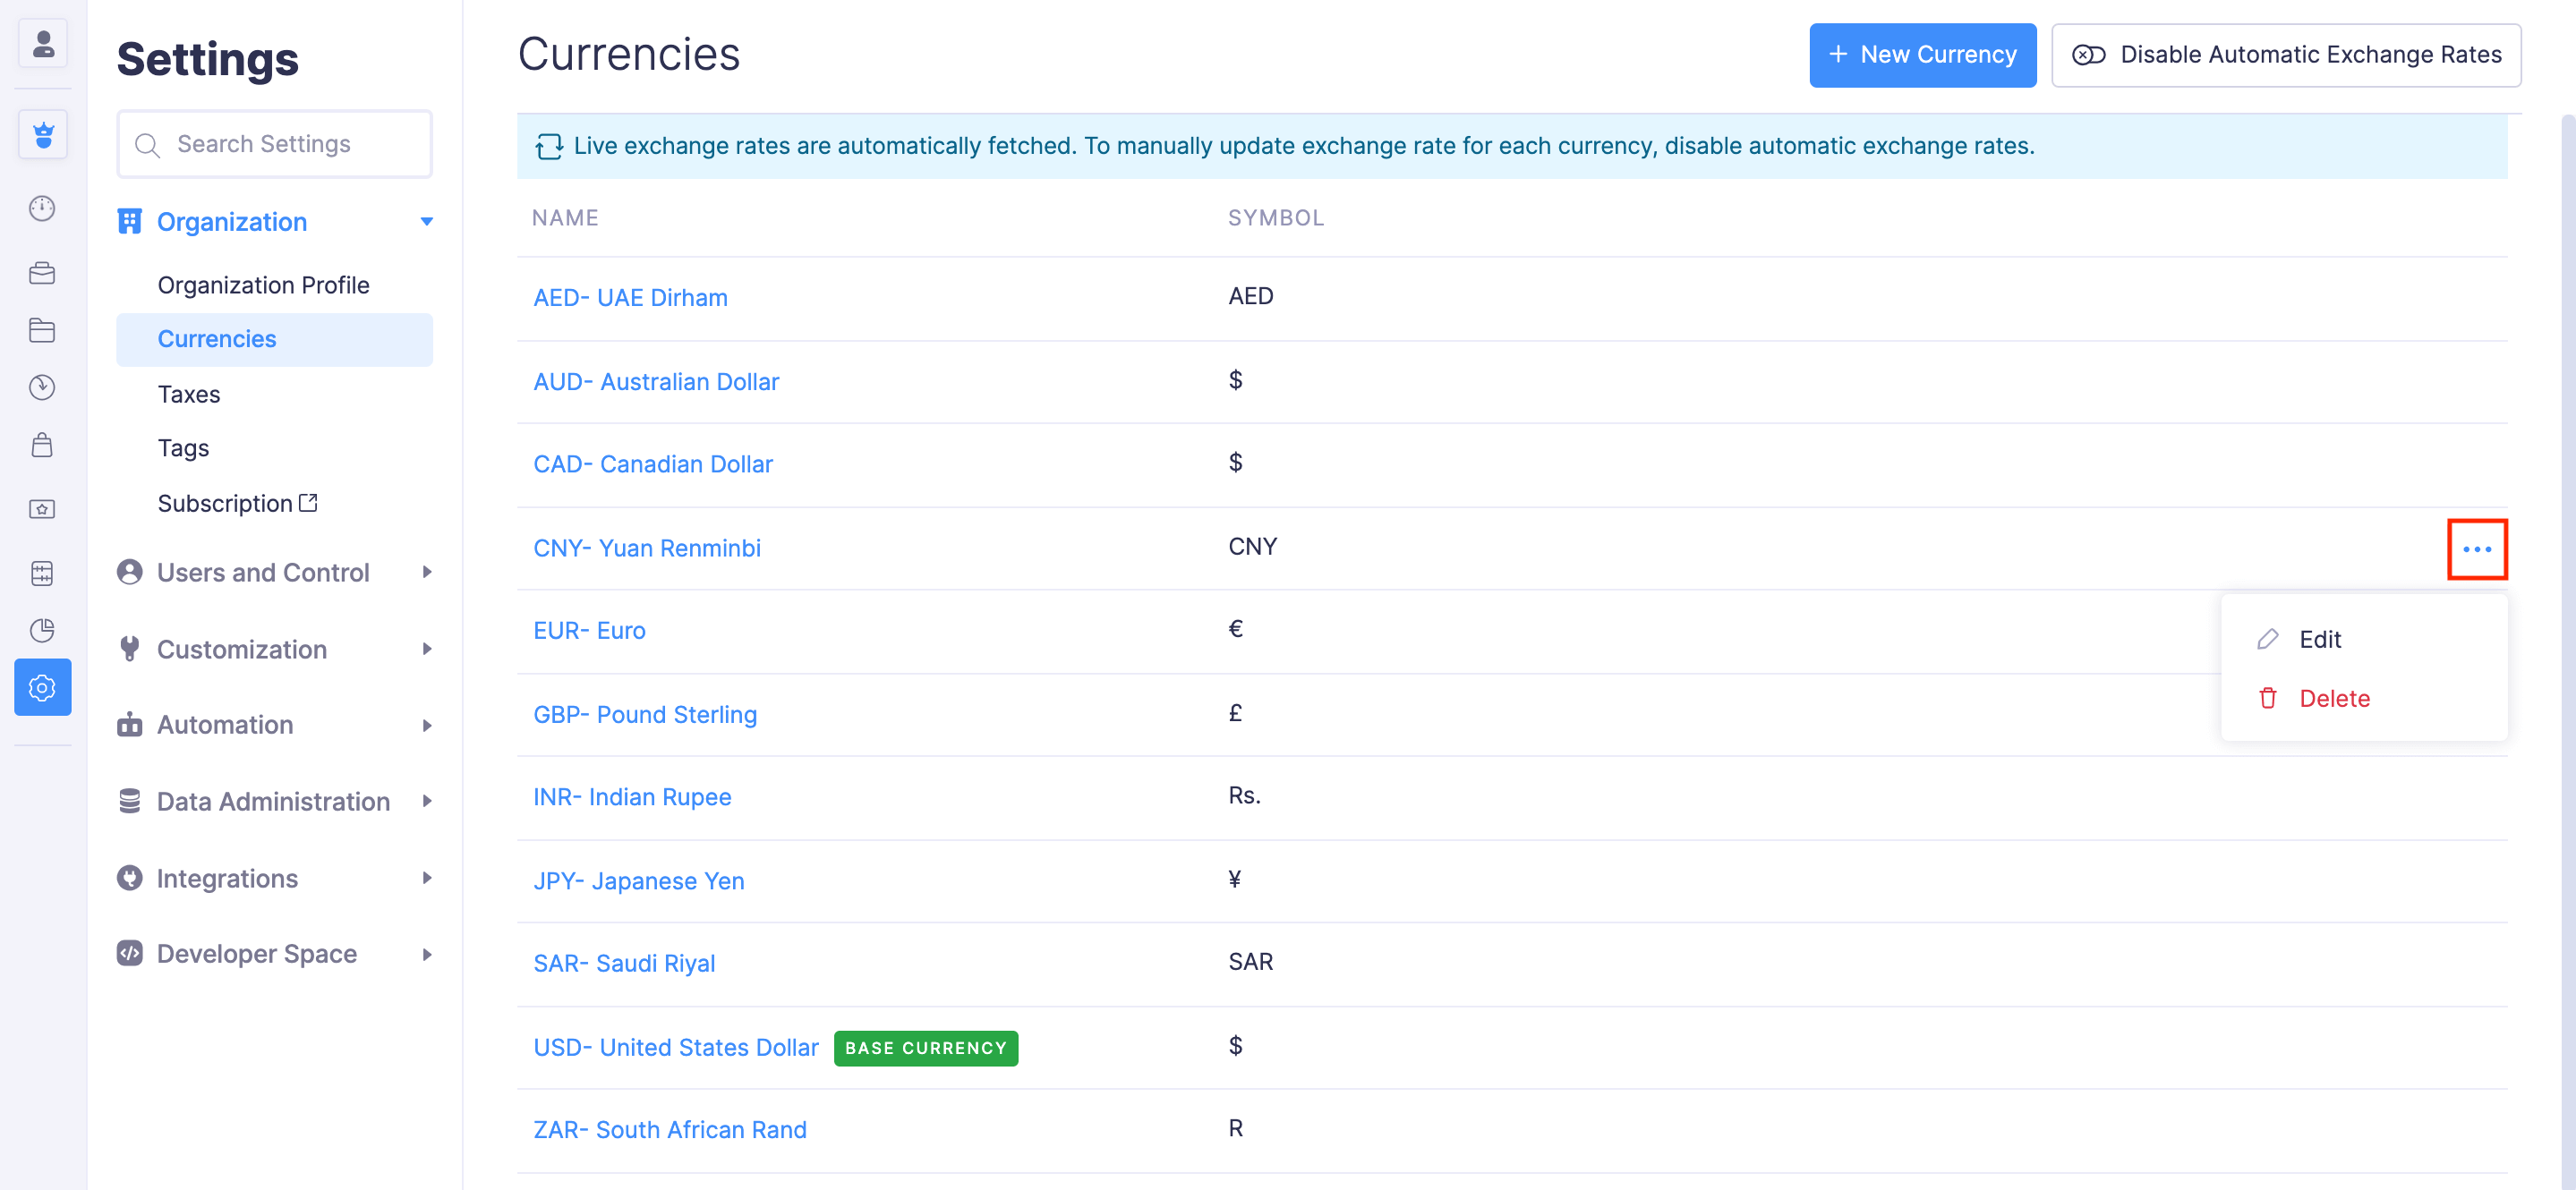
Task: Open Taxes settings page
Action: pos(189,394)
